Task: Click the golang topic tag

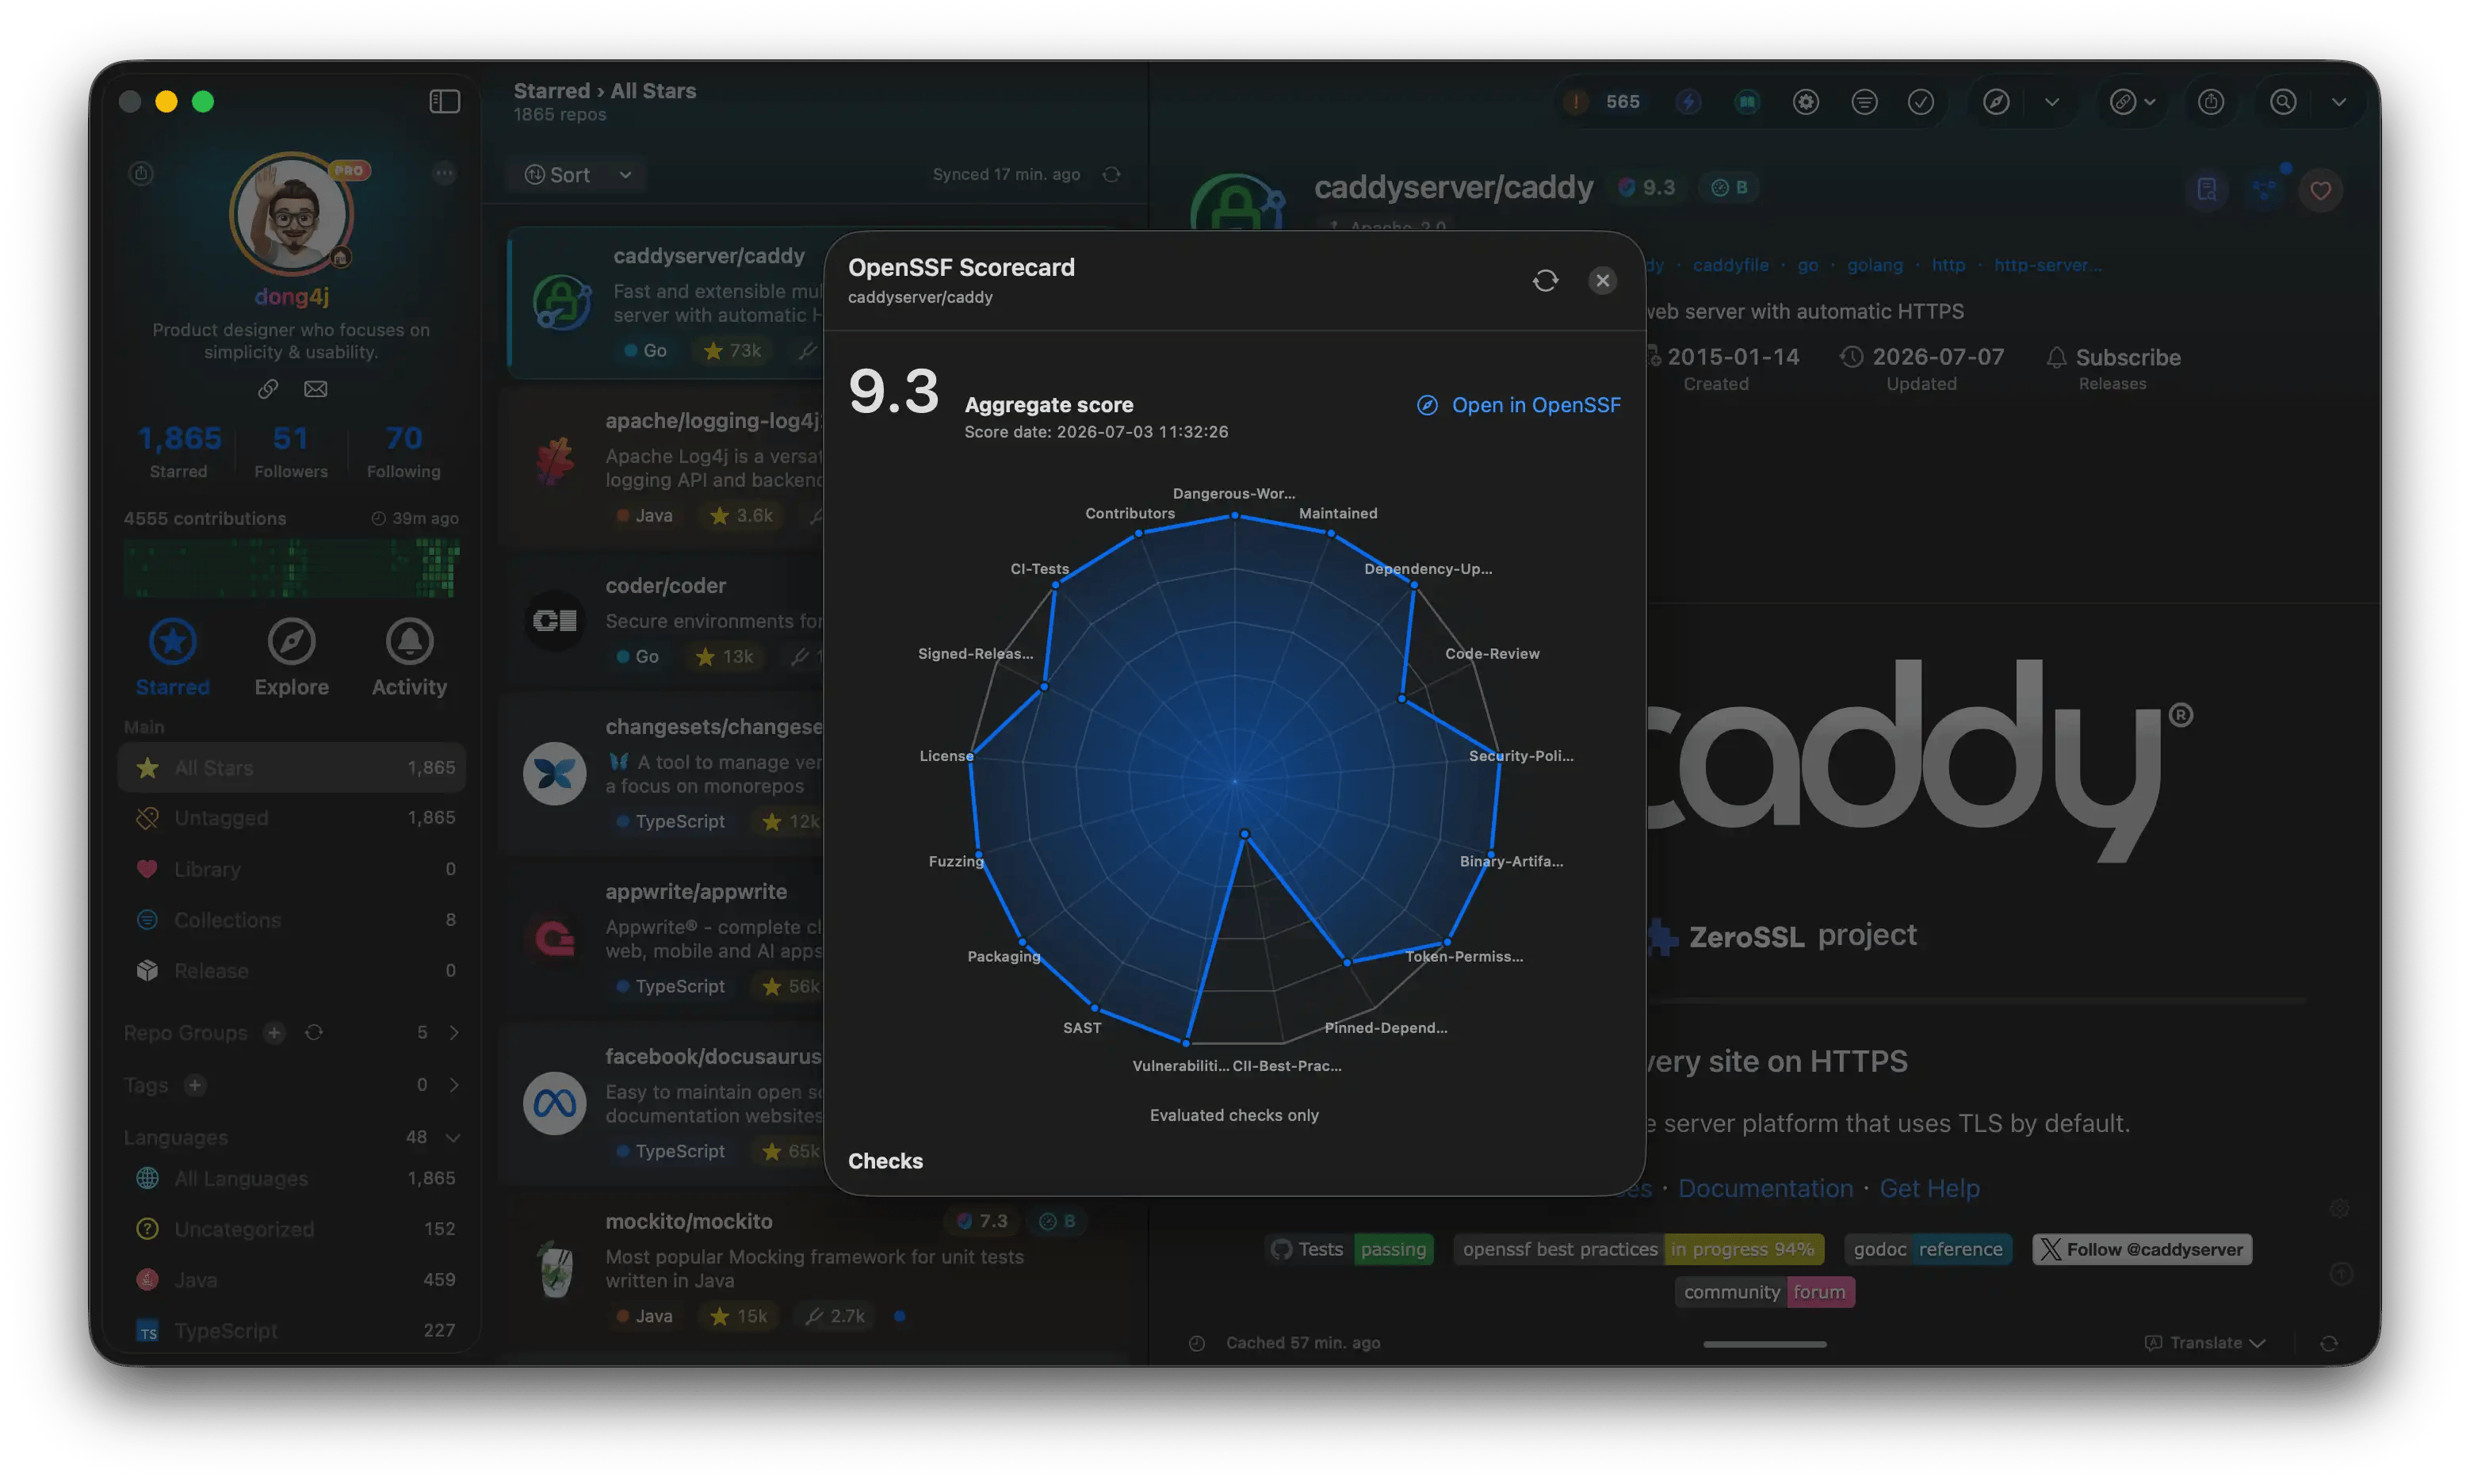Action: (1874, 265)
